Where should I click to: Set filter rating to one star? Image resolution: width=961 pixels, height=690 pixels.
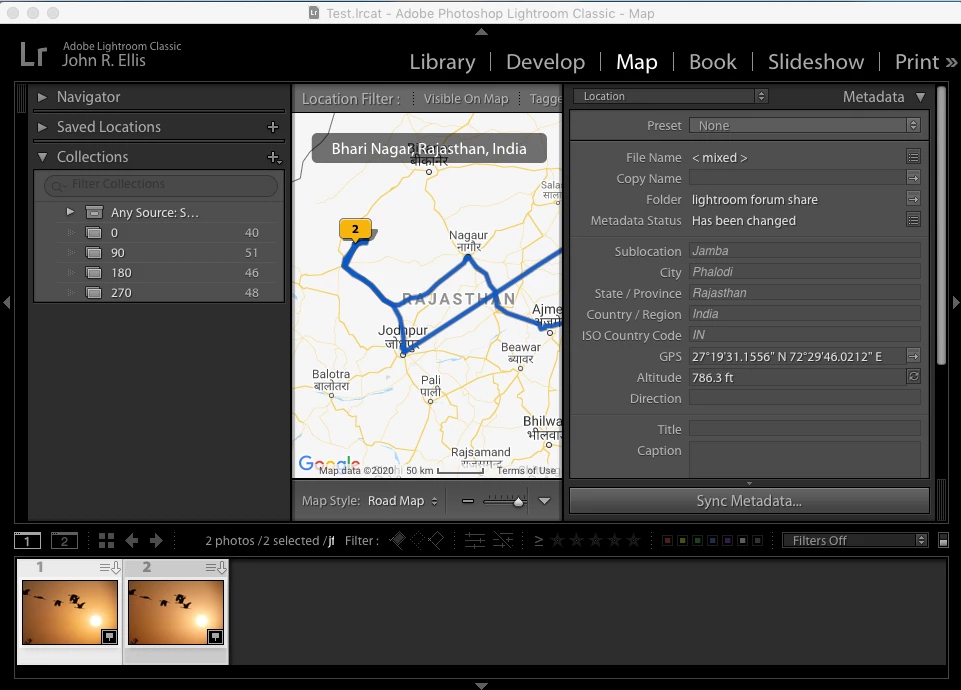pyautogui.click(x=557, y=540)
